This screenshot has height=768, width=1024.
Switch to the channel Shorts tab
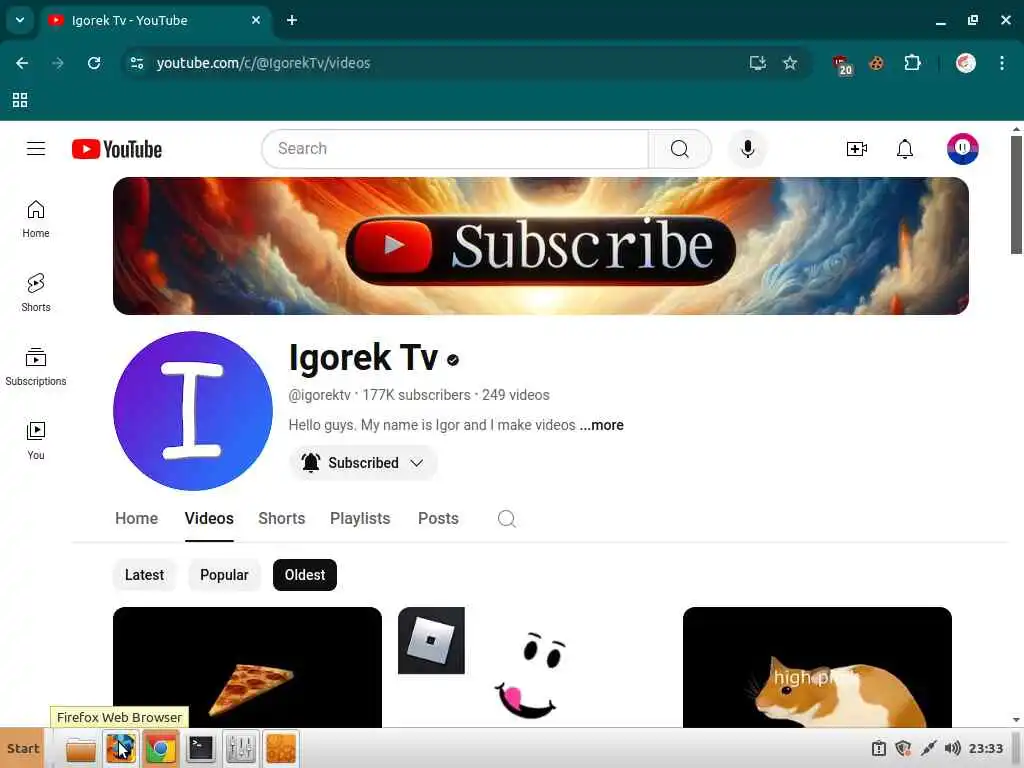click(x=281, y=519)
